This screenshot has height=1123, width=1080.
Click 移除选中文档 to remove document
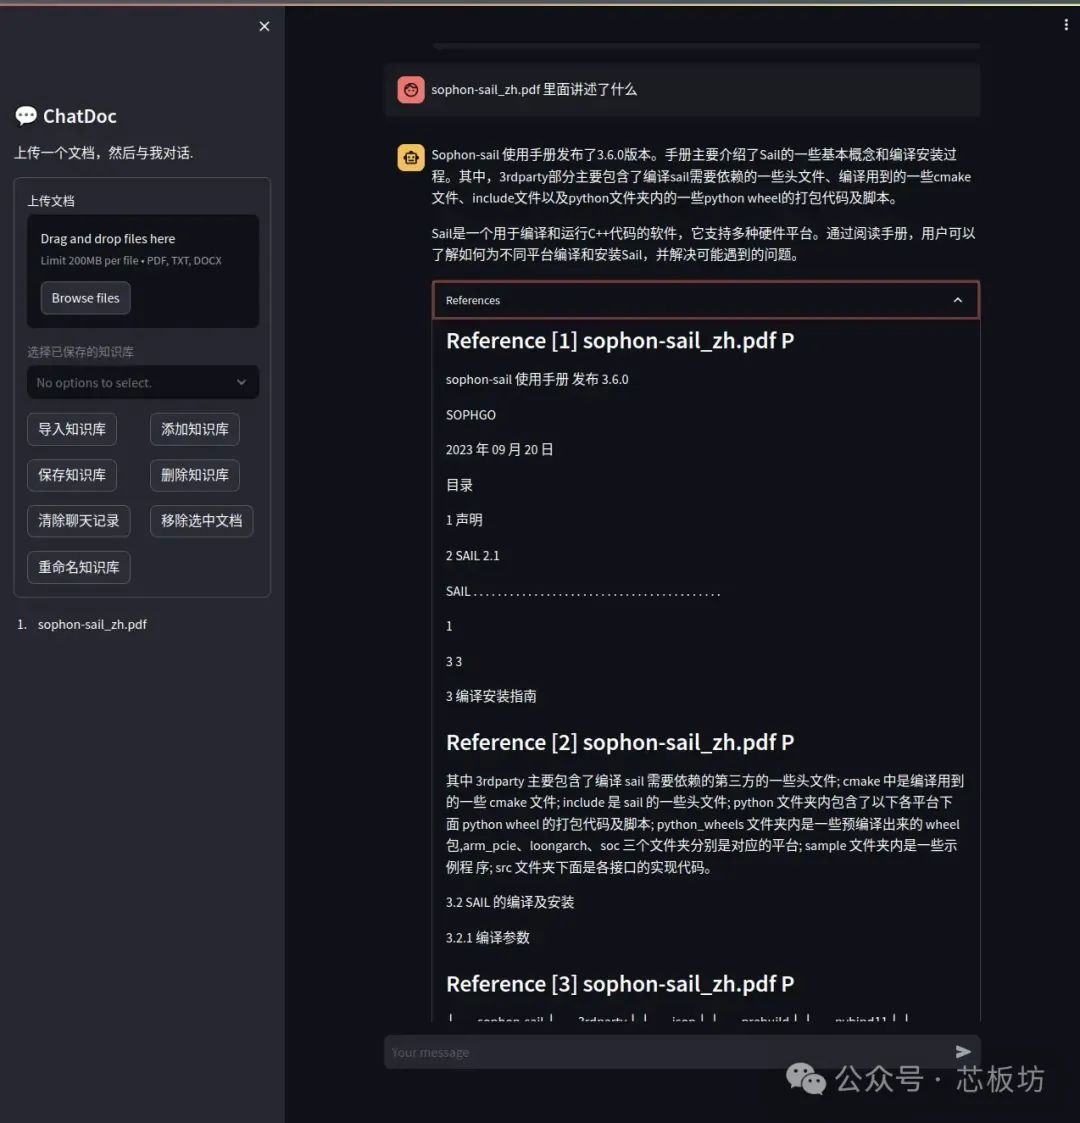click(x=201, y=521)
